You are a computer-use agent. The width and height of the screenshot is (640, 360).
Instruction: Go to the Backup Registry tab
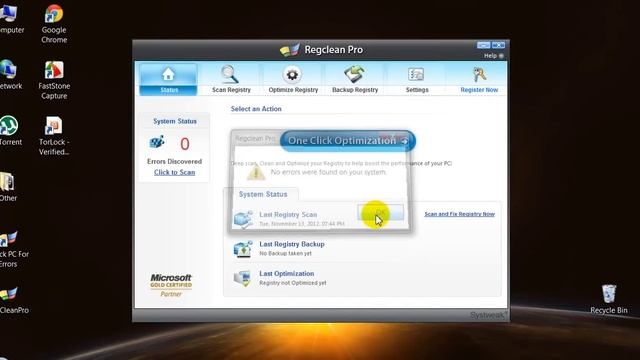click(355, 79)
